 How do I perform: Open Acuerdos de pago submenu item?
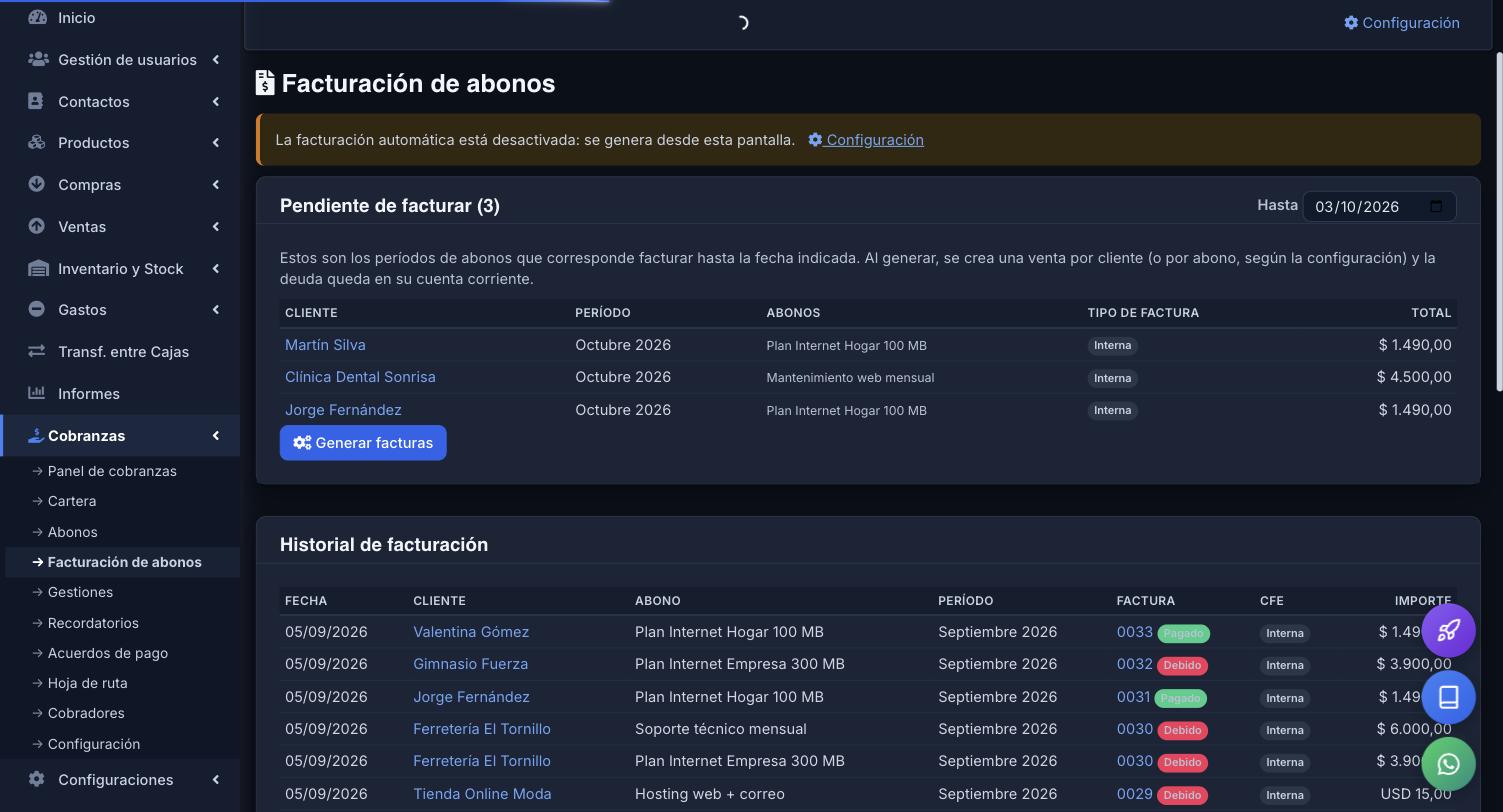click(x=108, y=653)
